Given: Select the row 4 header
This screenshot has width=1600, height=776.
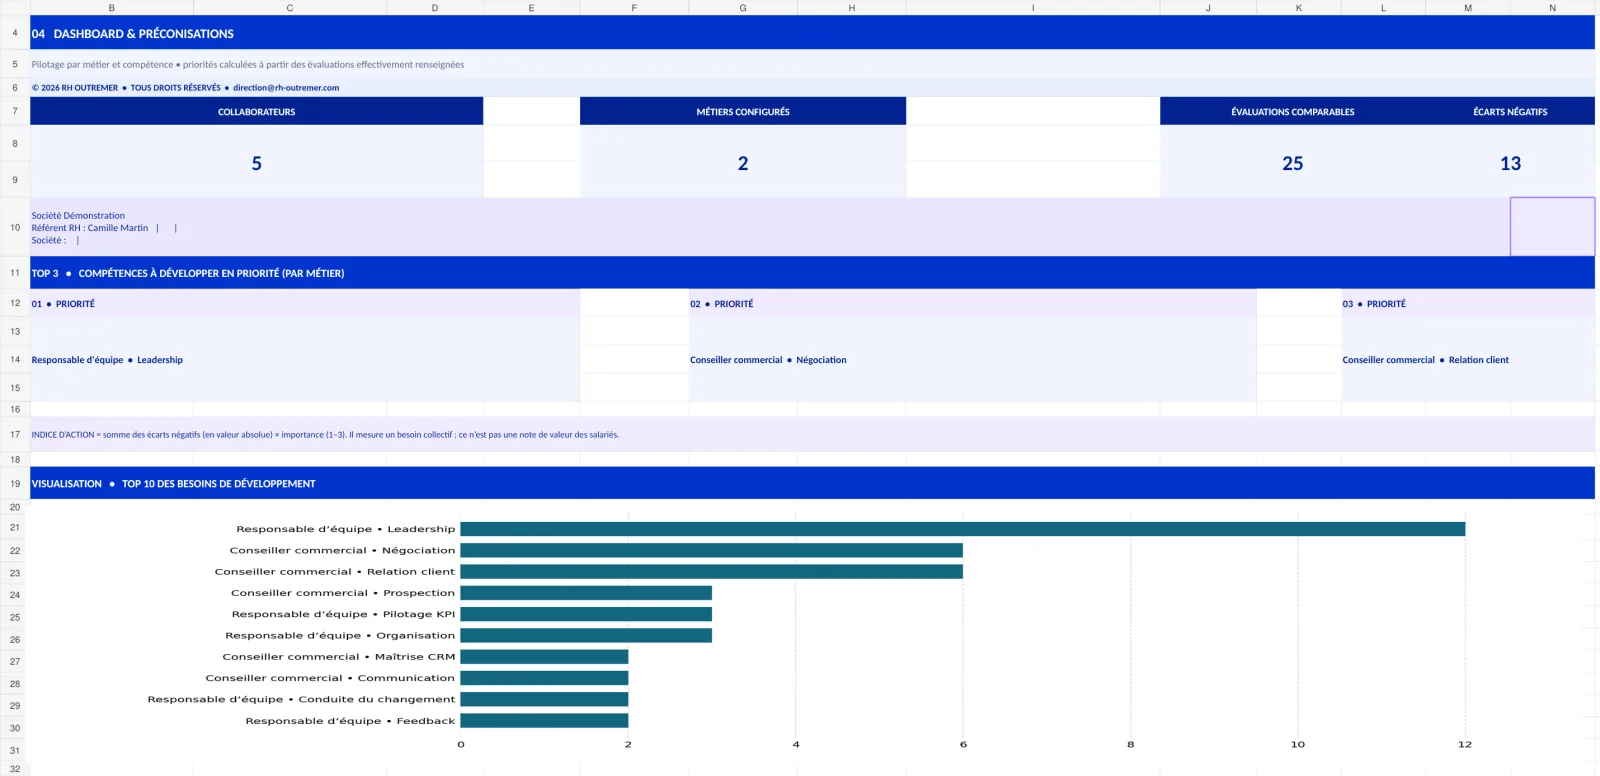Looking at the screenshot, I should 15,33.
